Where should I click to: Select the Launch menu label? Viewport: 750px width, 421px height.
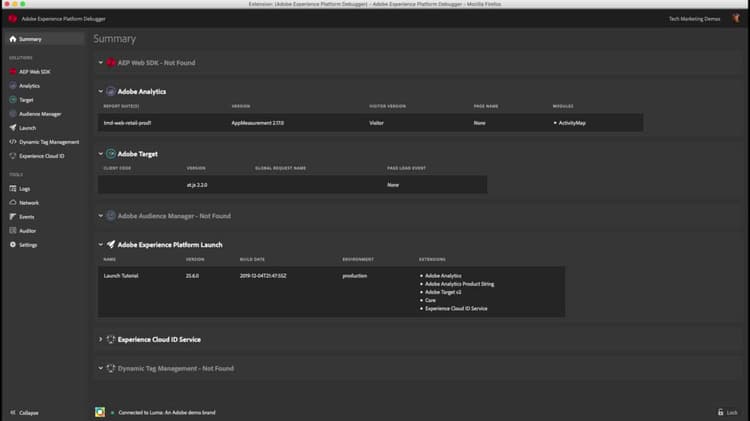pos(27,128)
